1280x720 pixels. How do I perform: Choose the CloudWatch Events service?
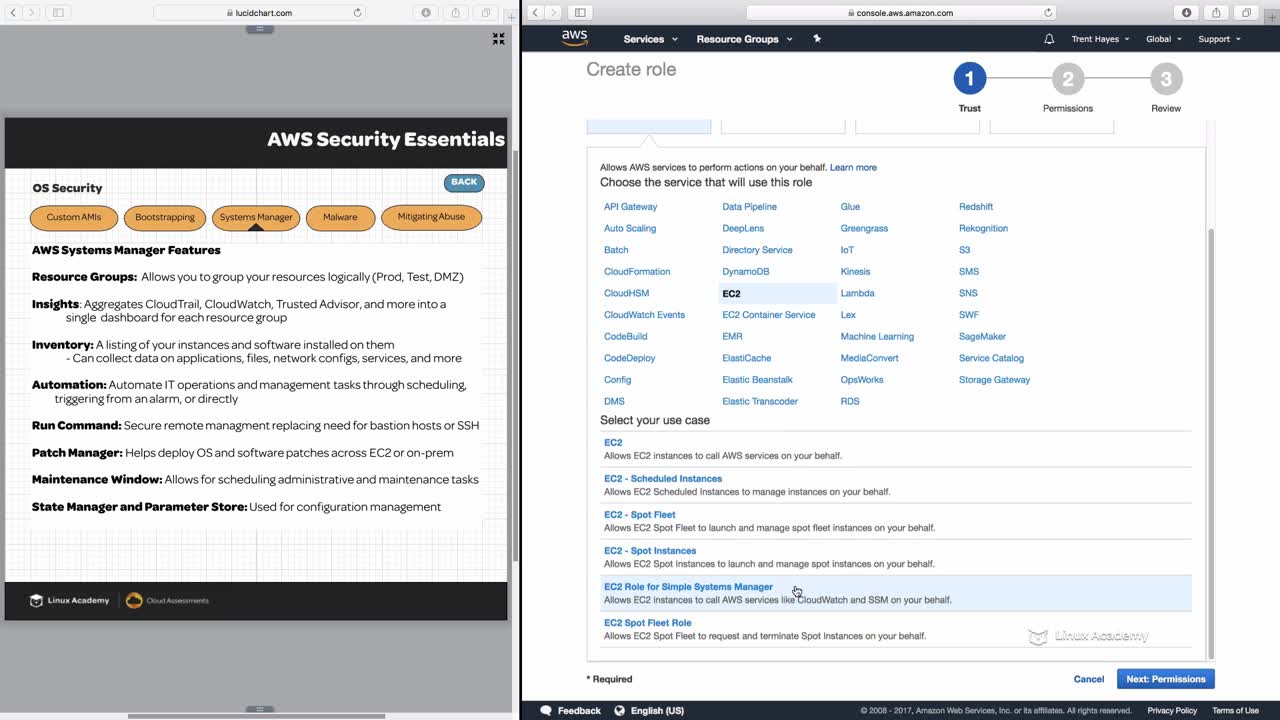[x=644, y=315]
